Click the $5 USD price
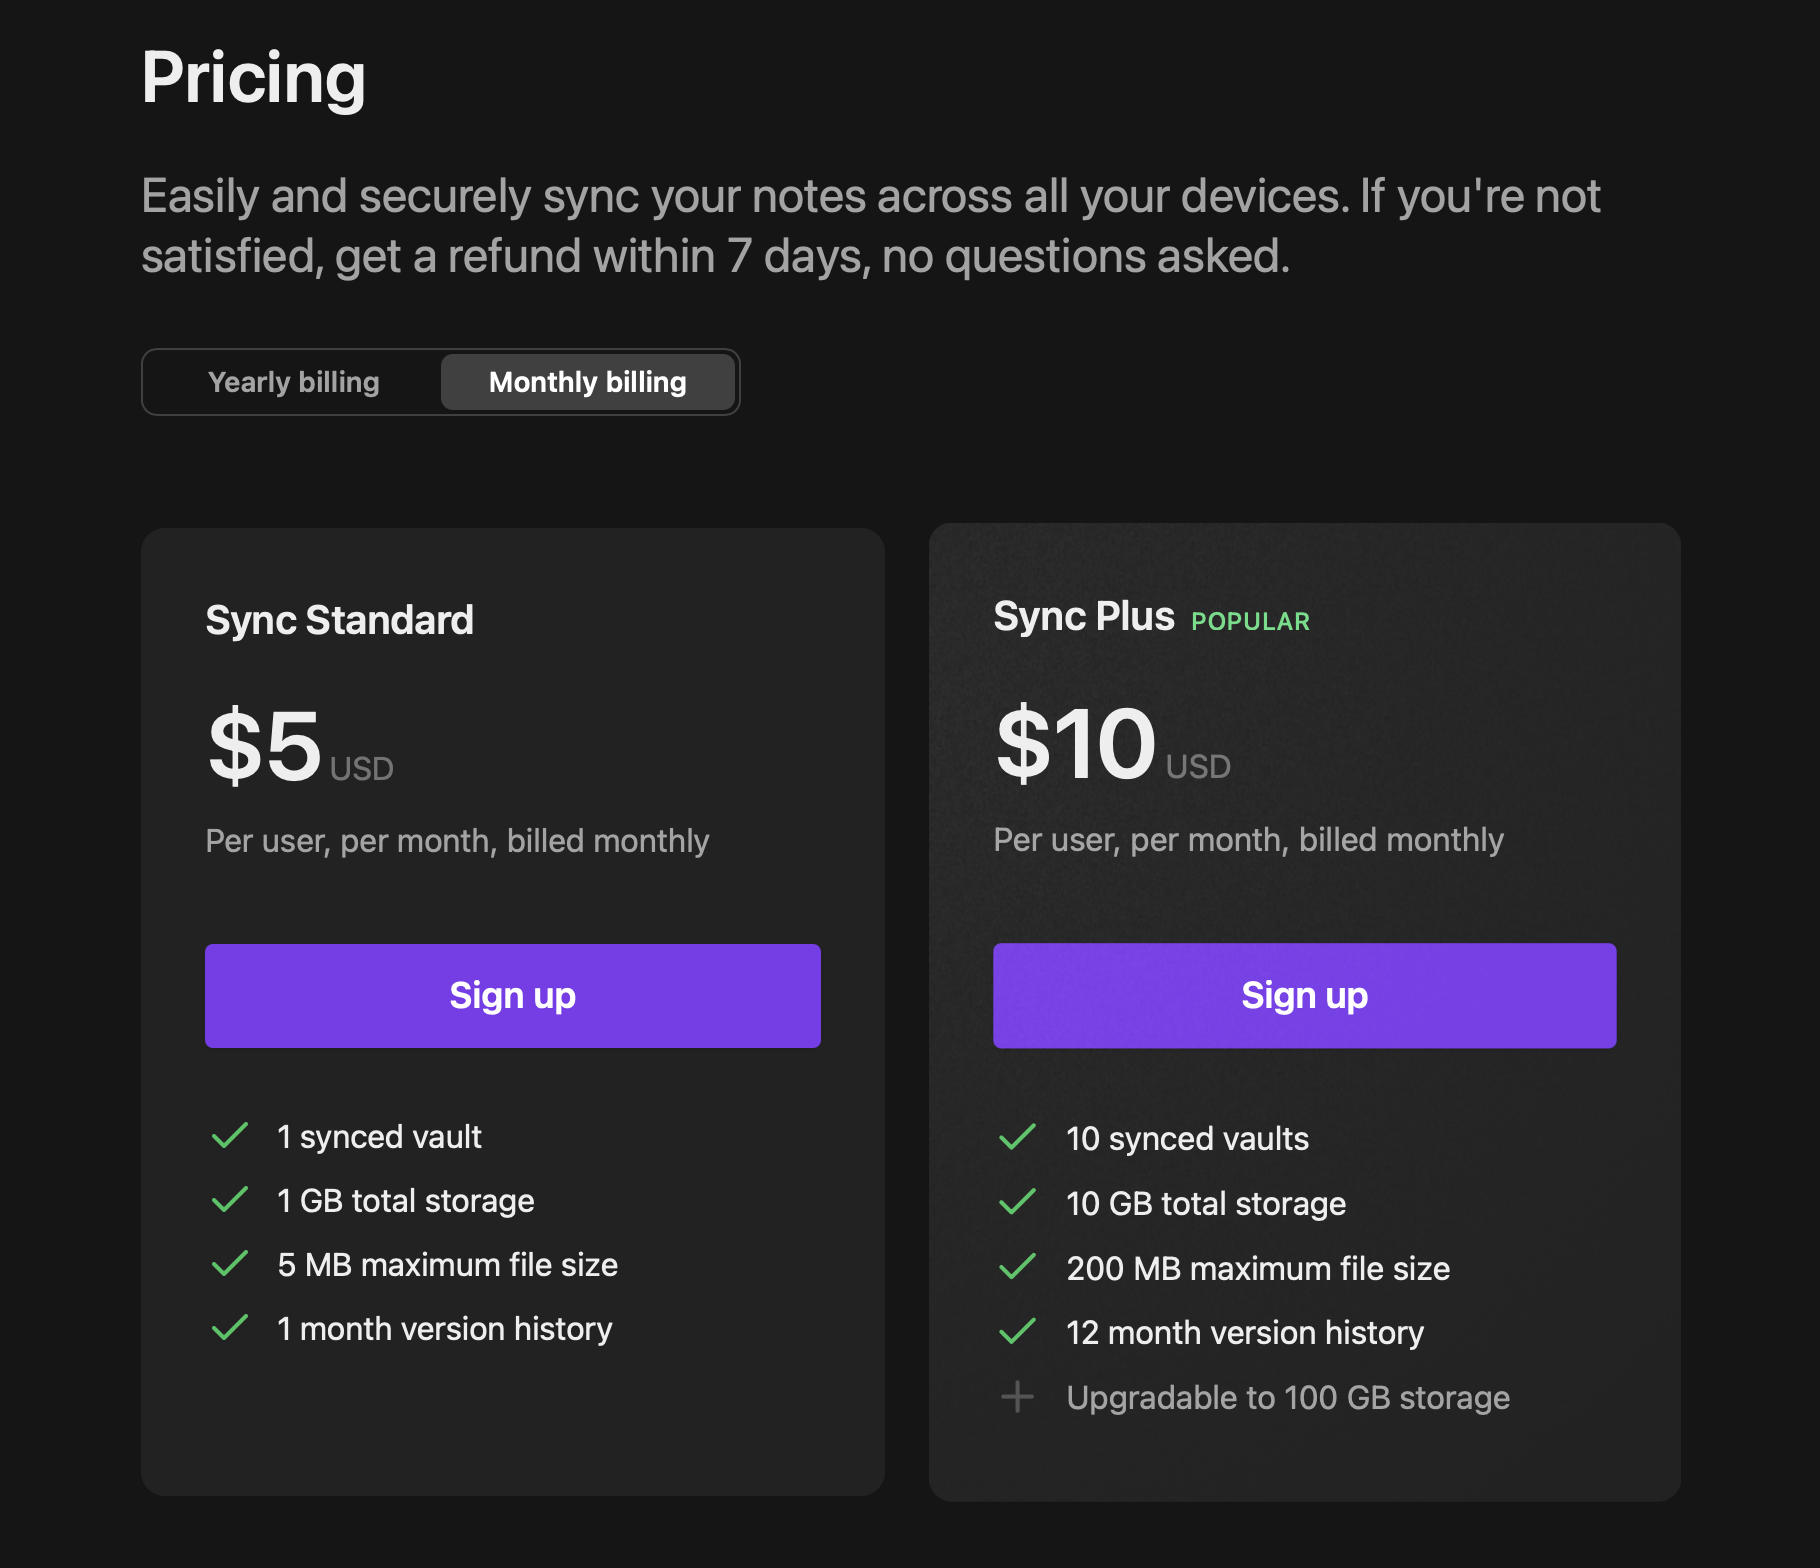Viewport: 1820px width, 1568px height. (299, 747)
